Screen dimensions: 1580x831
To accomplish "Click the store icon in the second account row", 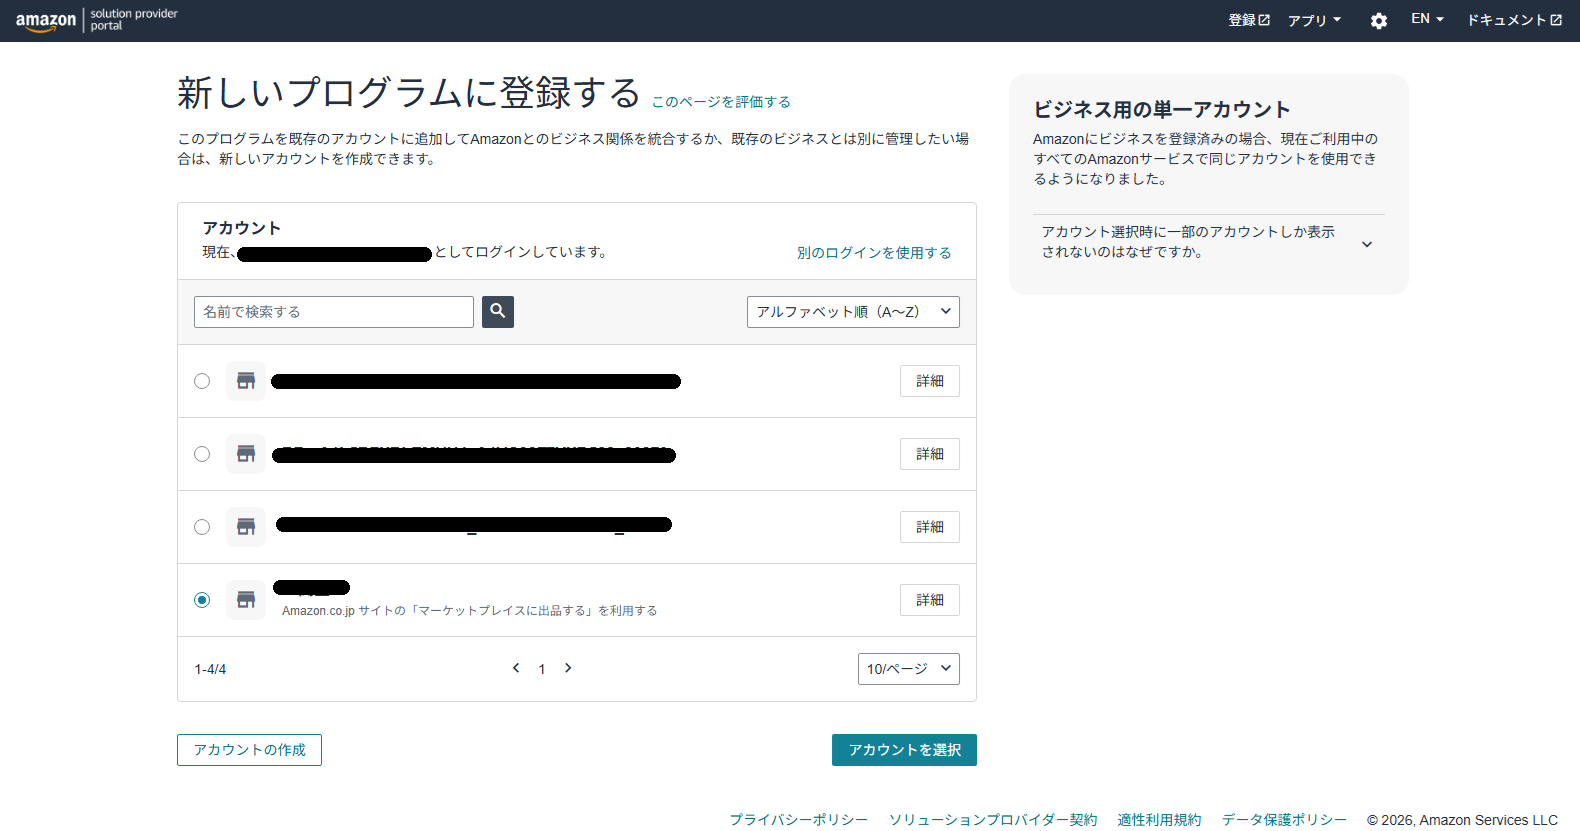I will tap(246, 454).
